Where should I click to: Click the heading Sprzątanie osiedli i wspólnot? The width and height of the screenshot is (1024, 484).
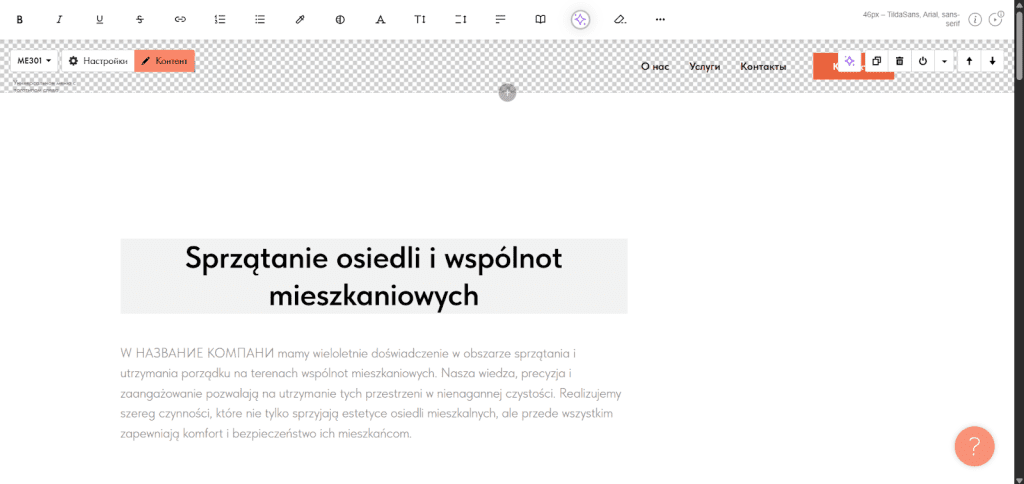374,276
